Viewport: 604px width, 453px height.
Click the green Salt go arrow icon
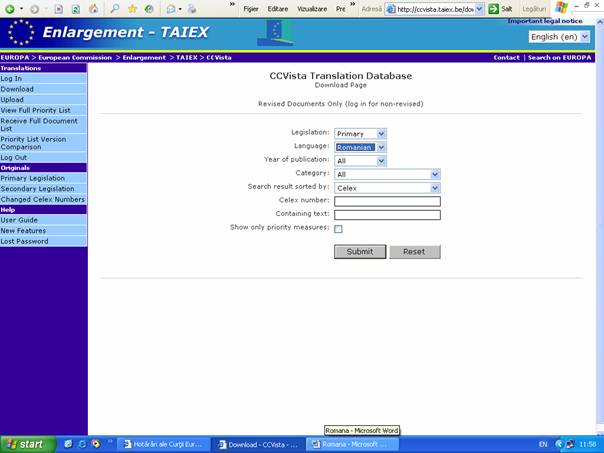point(493,9)
